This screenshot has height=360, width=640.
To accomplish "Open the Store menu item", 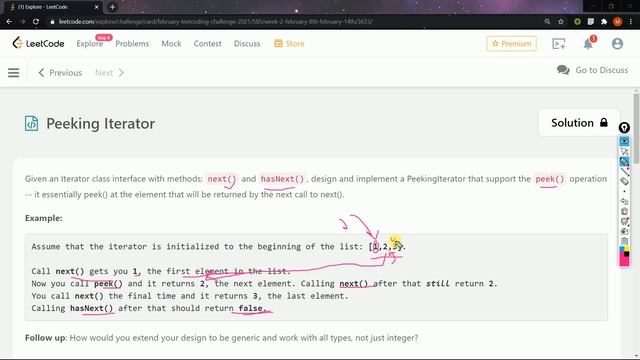I will [x=289, y=44].
